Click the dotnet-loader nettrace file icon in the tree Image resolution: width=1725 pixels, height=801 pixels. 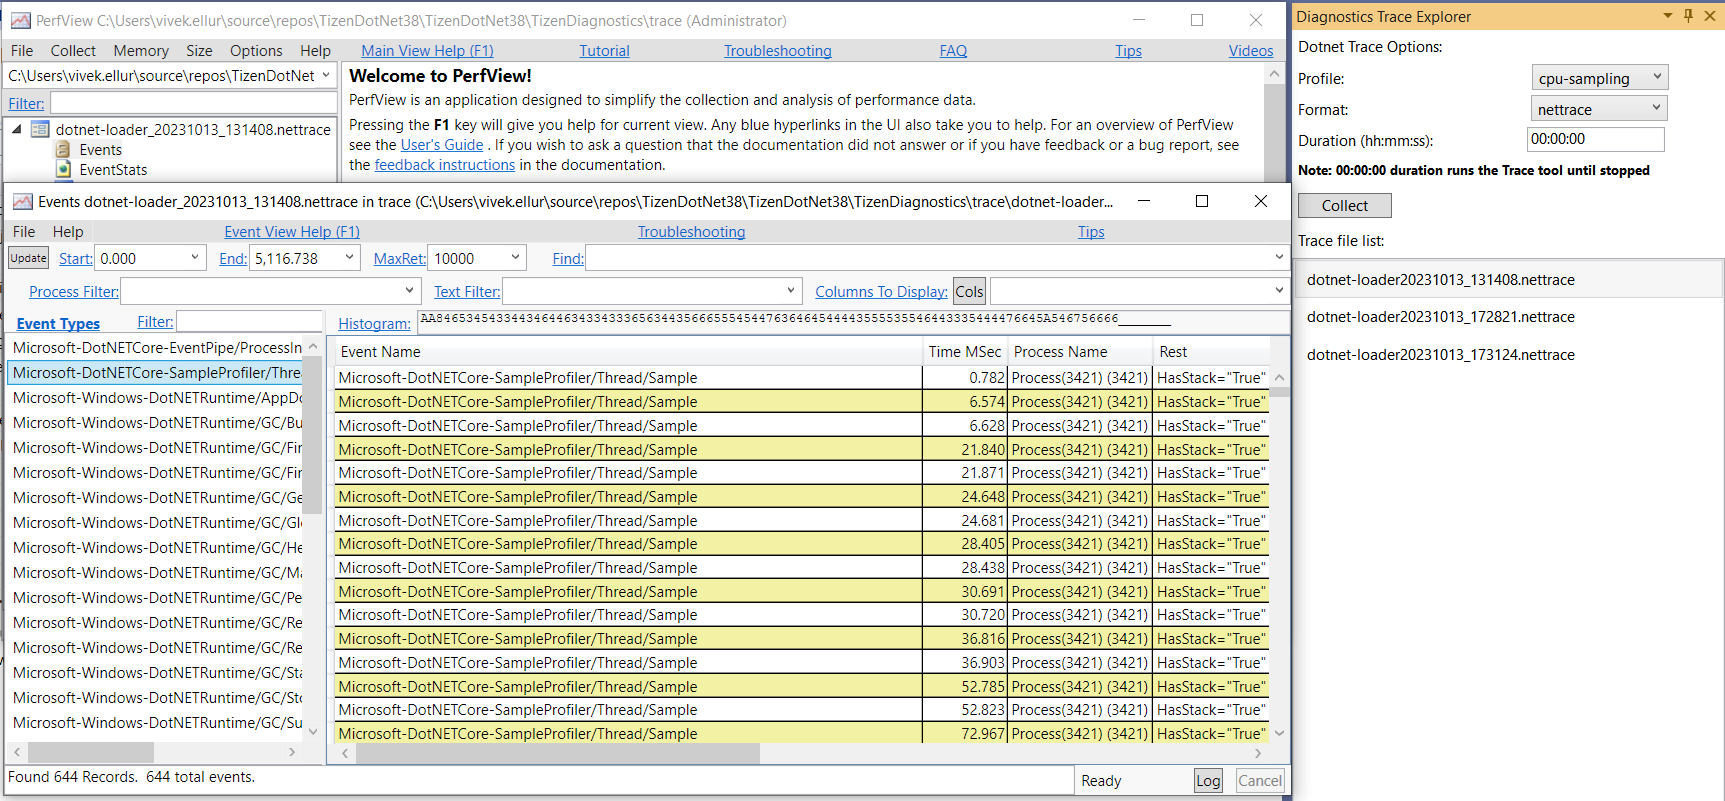(x=40, y=129)
